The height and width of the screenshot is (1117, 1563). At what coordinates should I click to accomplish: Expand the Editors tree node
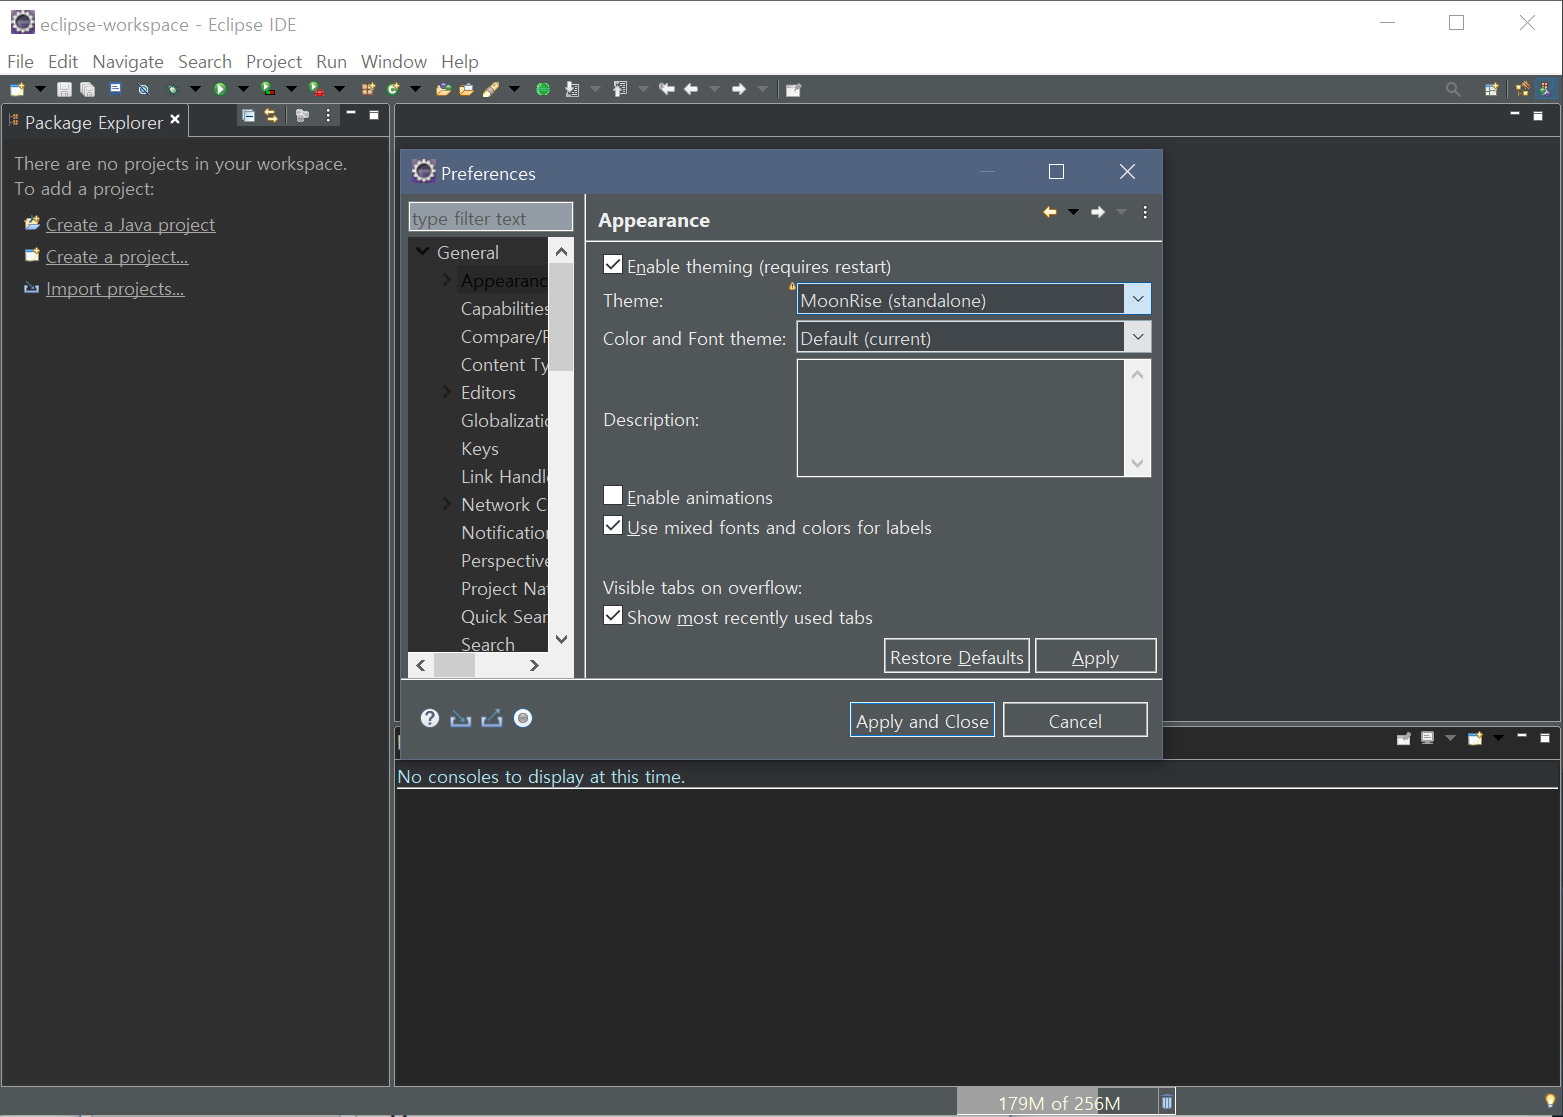[x=446, y=392]
